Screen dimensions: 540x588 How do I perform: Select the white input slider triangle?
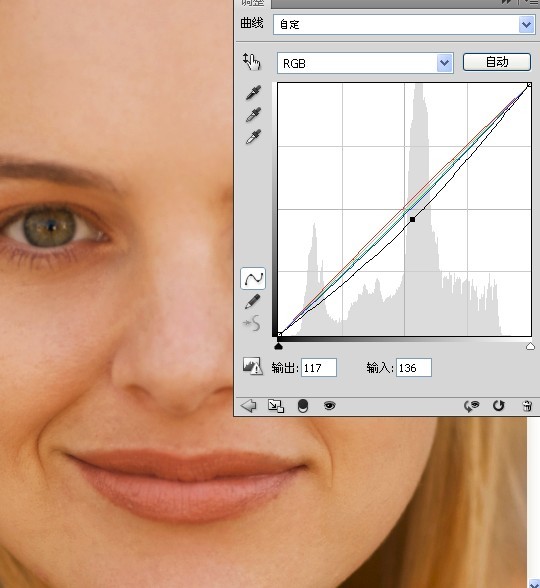530,346
